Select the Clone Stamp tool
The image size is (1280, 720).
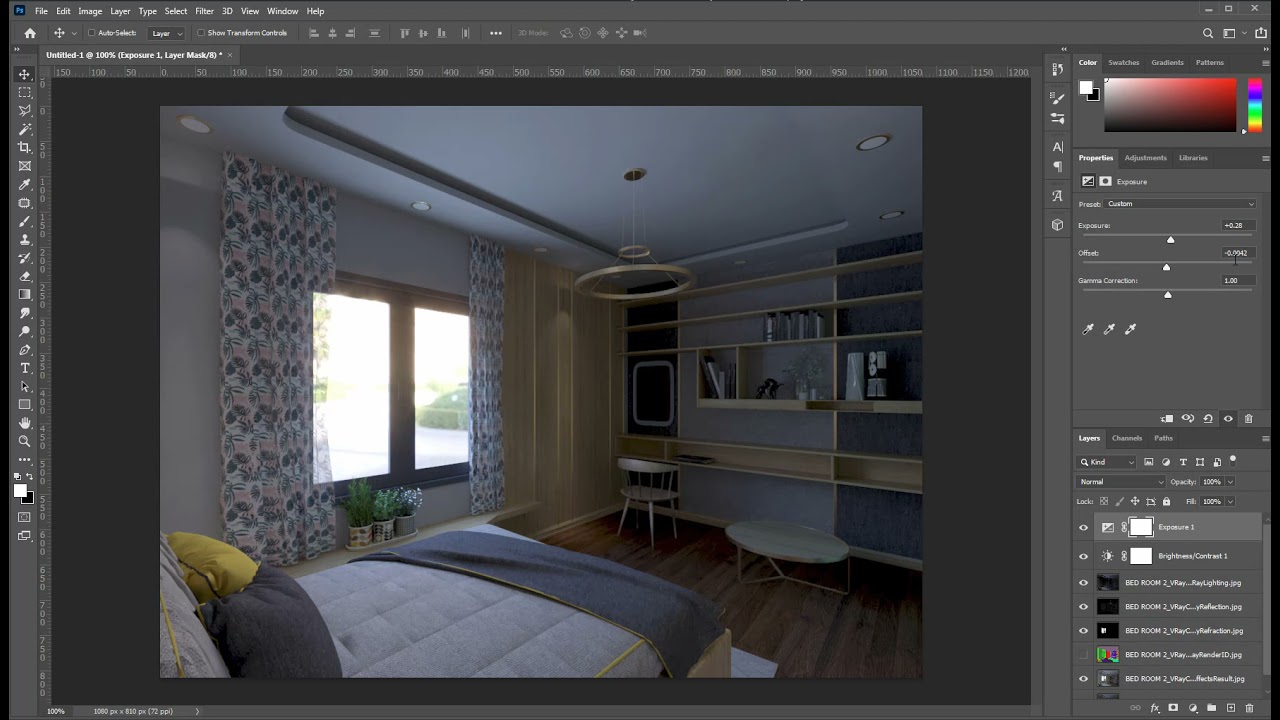point(25,239)
